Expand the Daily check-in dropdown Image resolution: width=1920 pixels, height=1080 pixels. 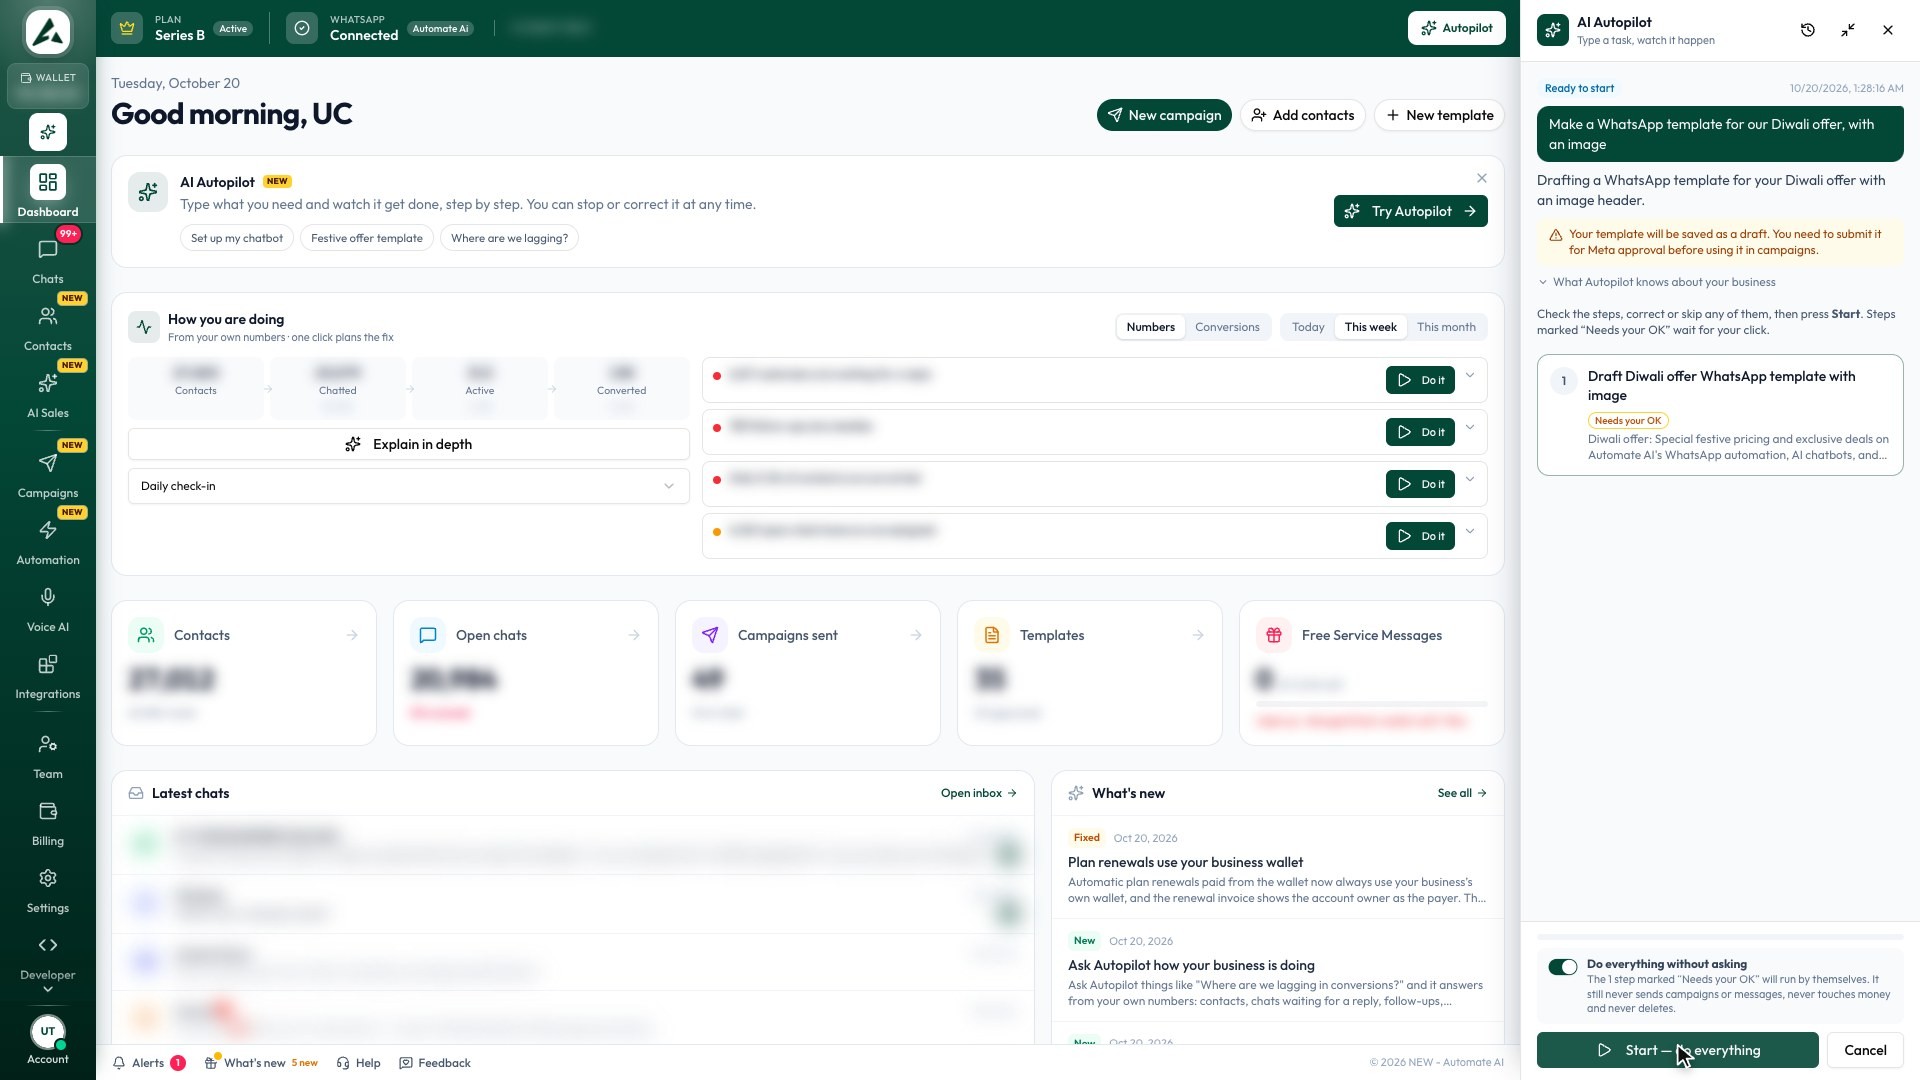click(x=409, y=486)
